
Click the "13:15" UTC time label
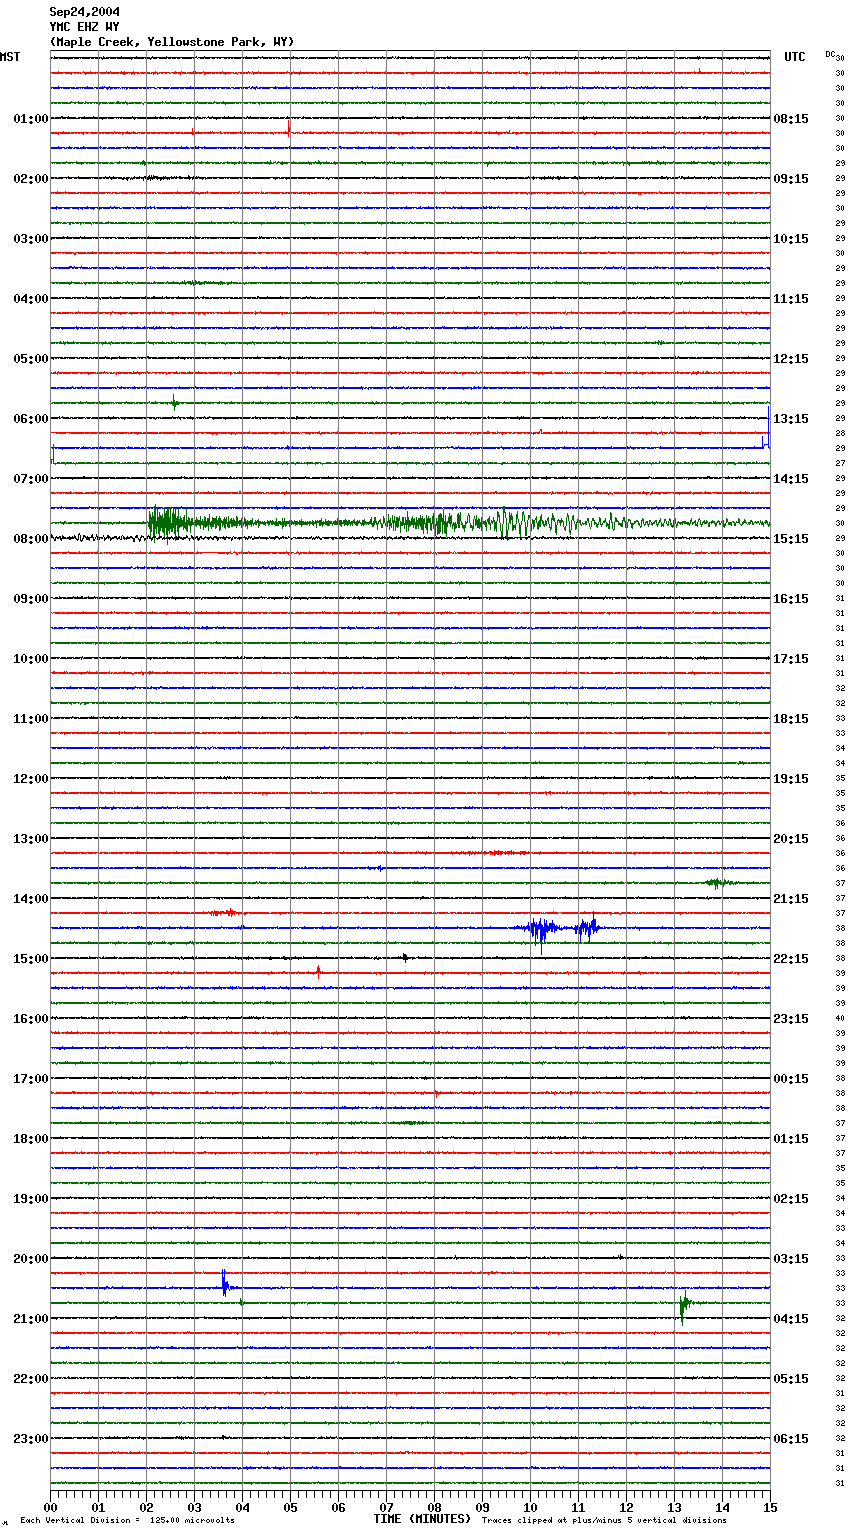(x=791, y=419)
